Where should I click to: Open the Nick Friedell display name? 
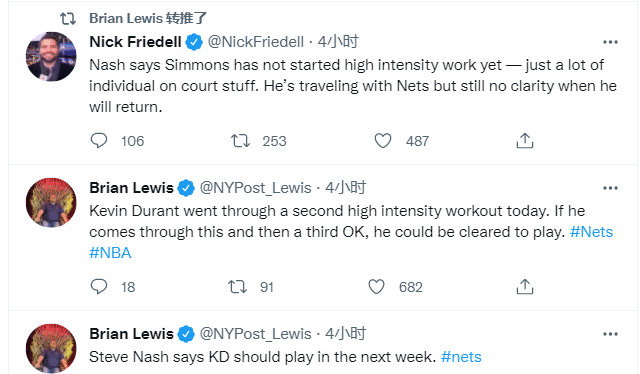coord(135,42)
